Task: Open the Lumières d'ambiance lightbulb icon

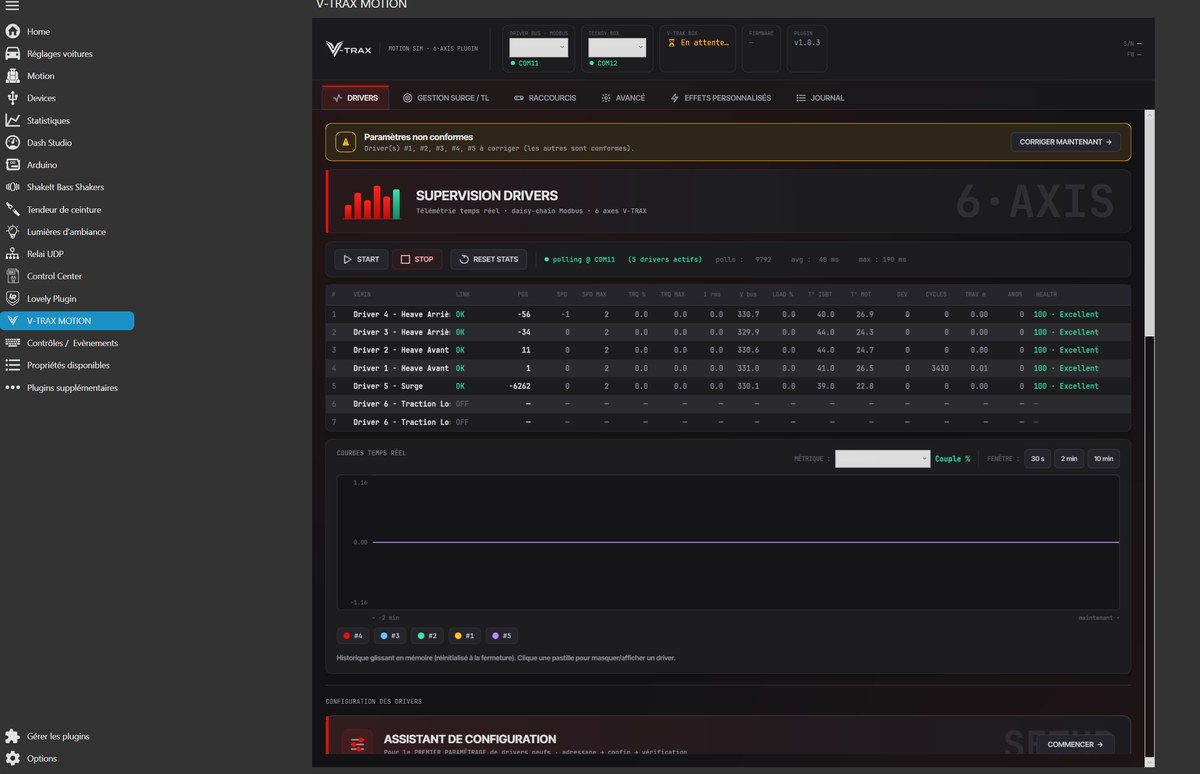Action: [12, 231]
